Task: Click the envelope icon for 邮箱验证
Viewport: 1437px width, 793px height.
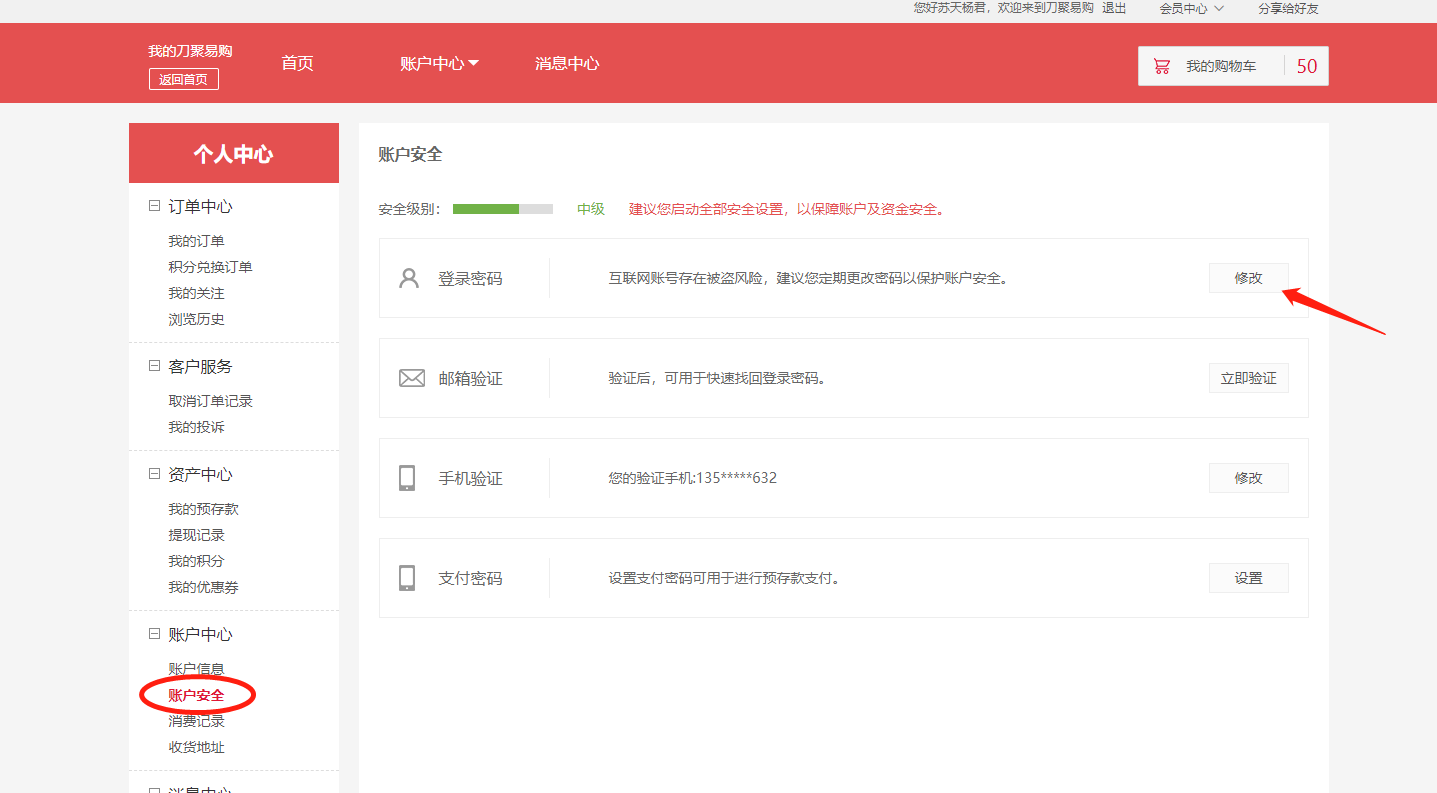Action: tap(411, 378)
